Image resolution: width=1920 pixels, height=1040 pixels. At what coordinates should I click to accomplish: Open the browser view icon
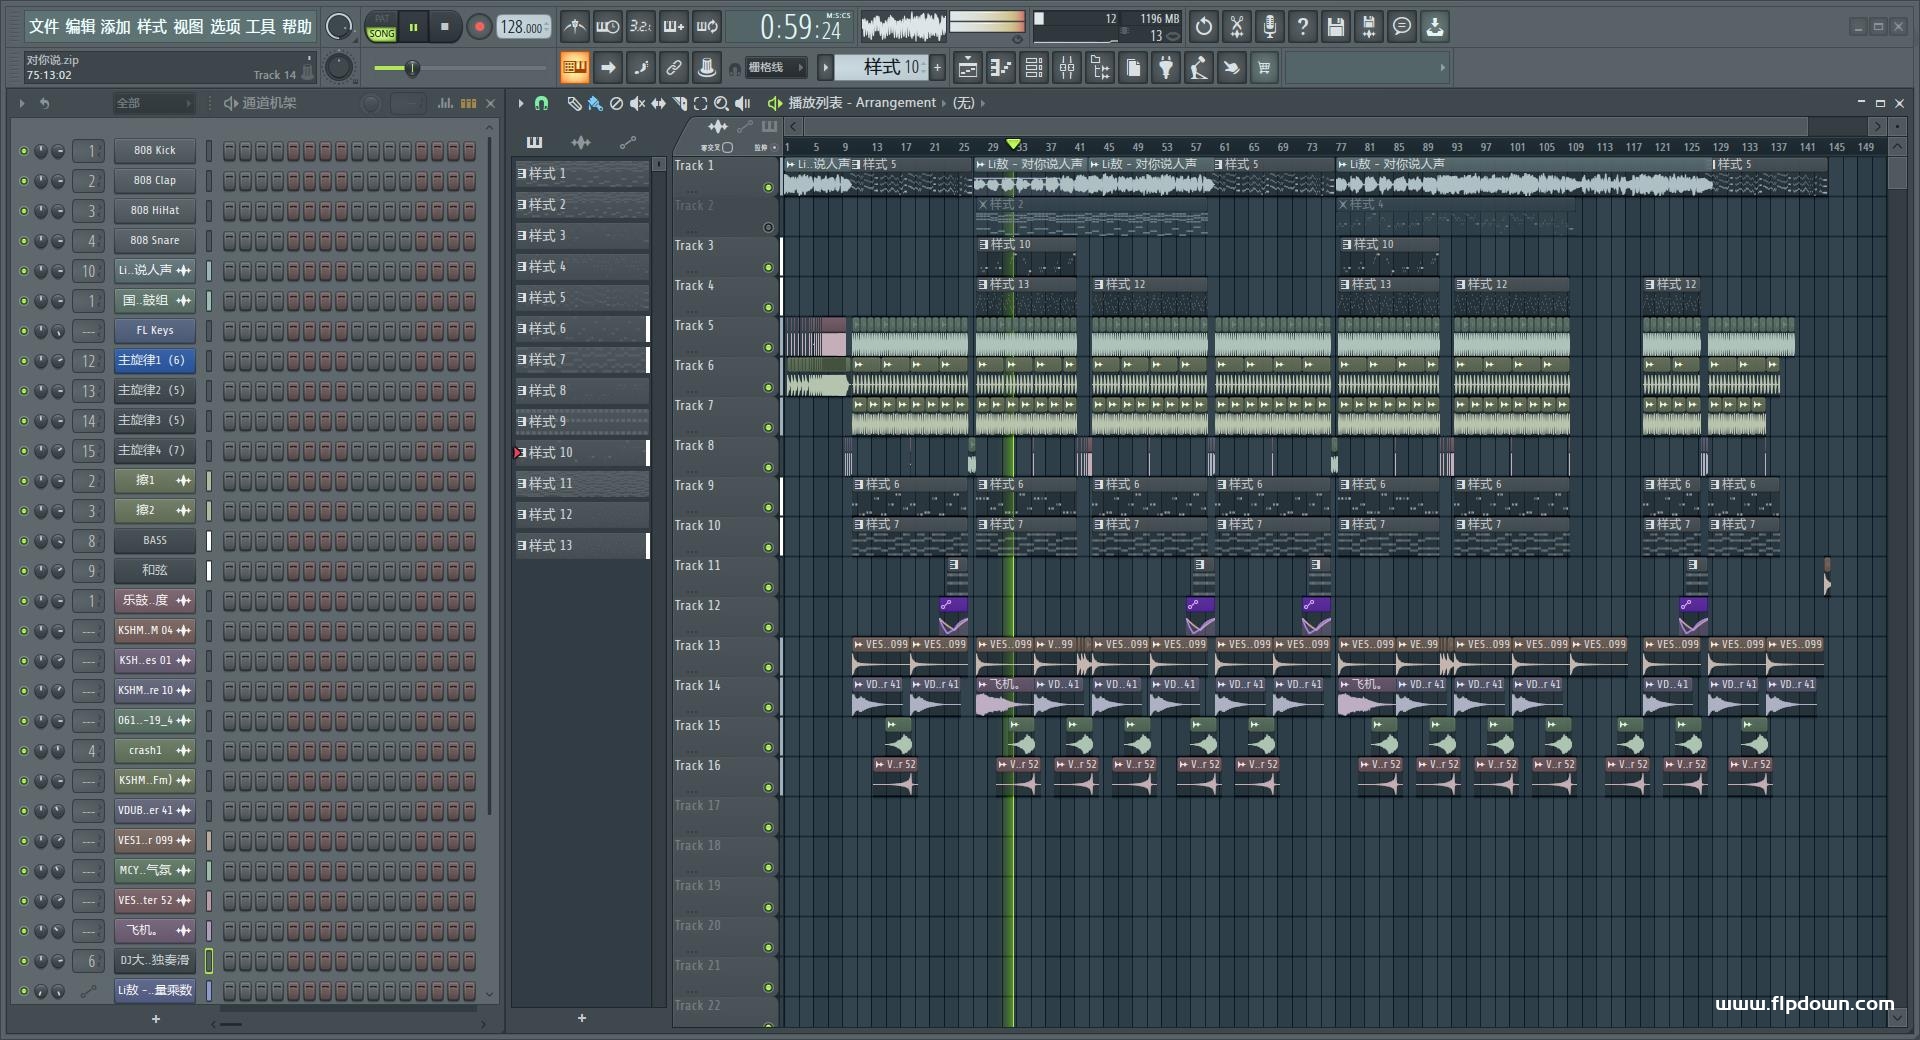pos(1100,68)
